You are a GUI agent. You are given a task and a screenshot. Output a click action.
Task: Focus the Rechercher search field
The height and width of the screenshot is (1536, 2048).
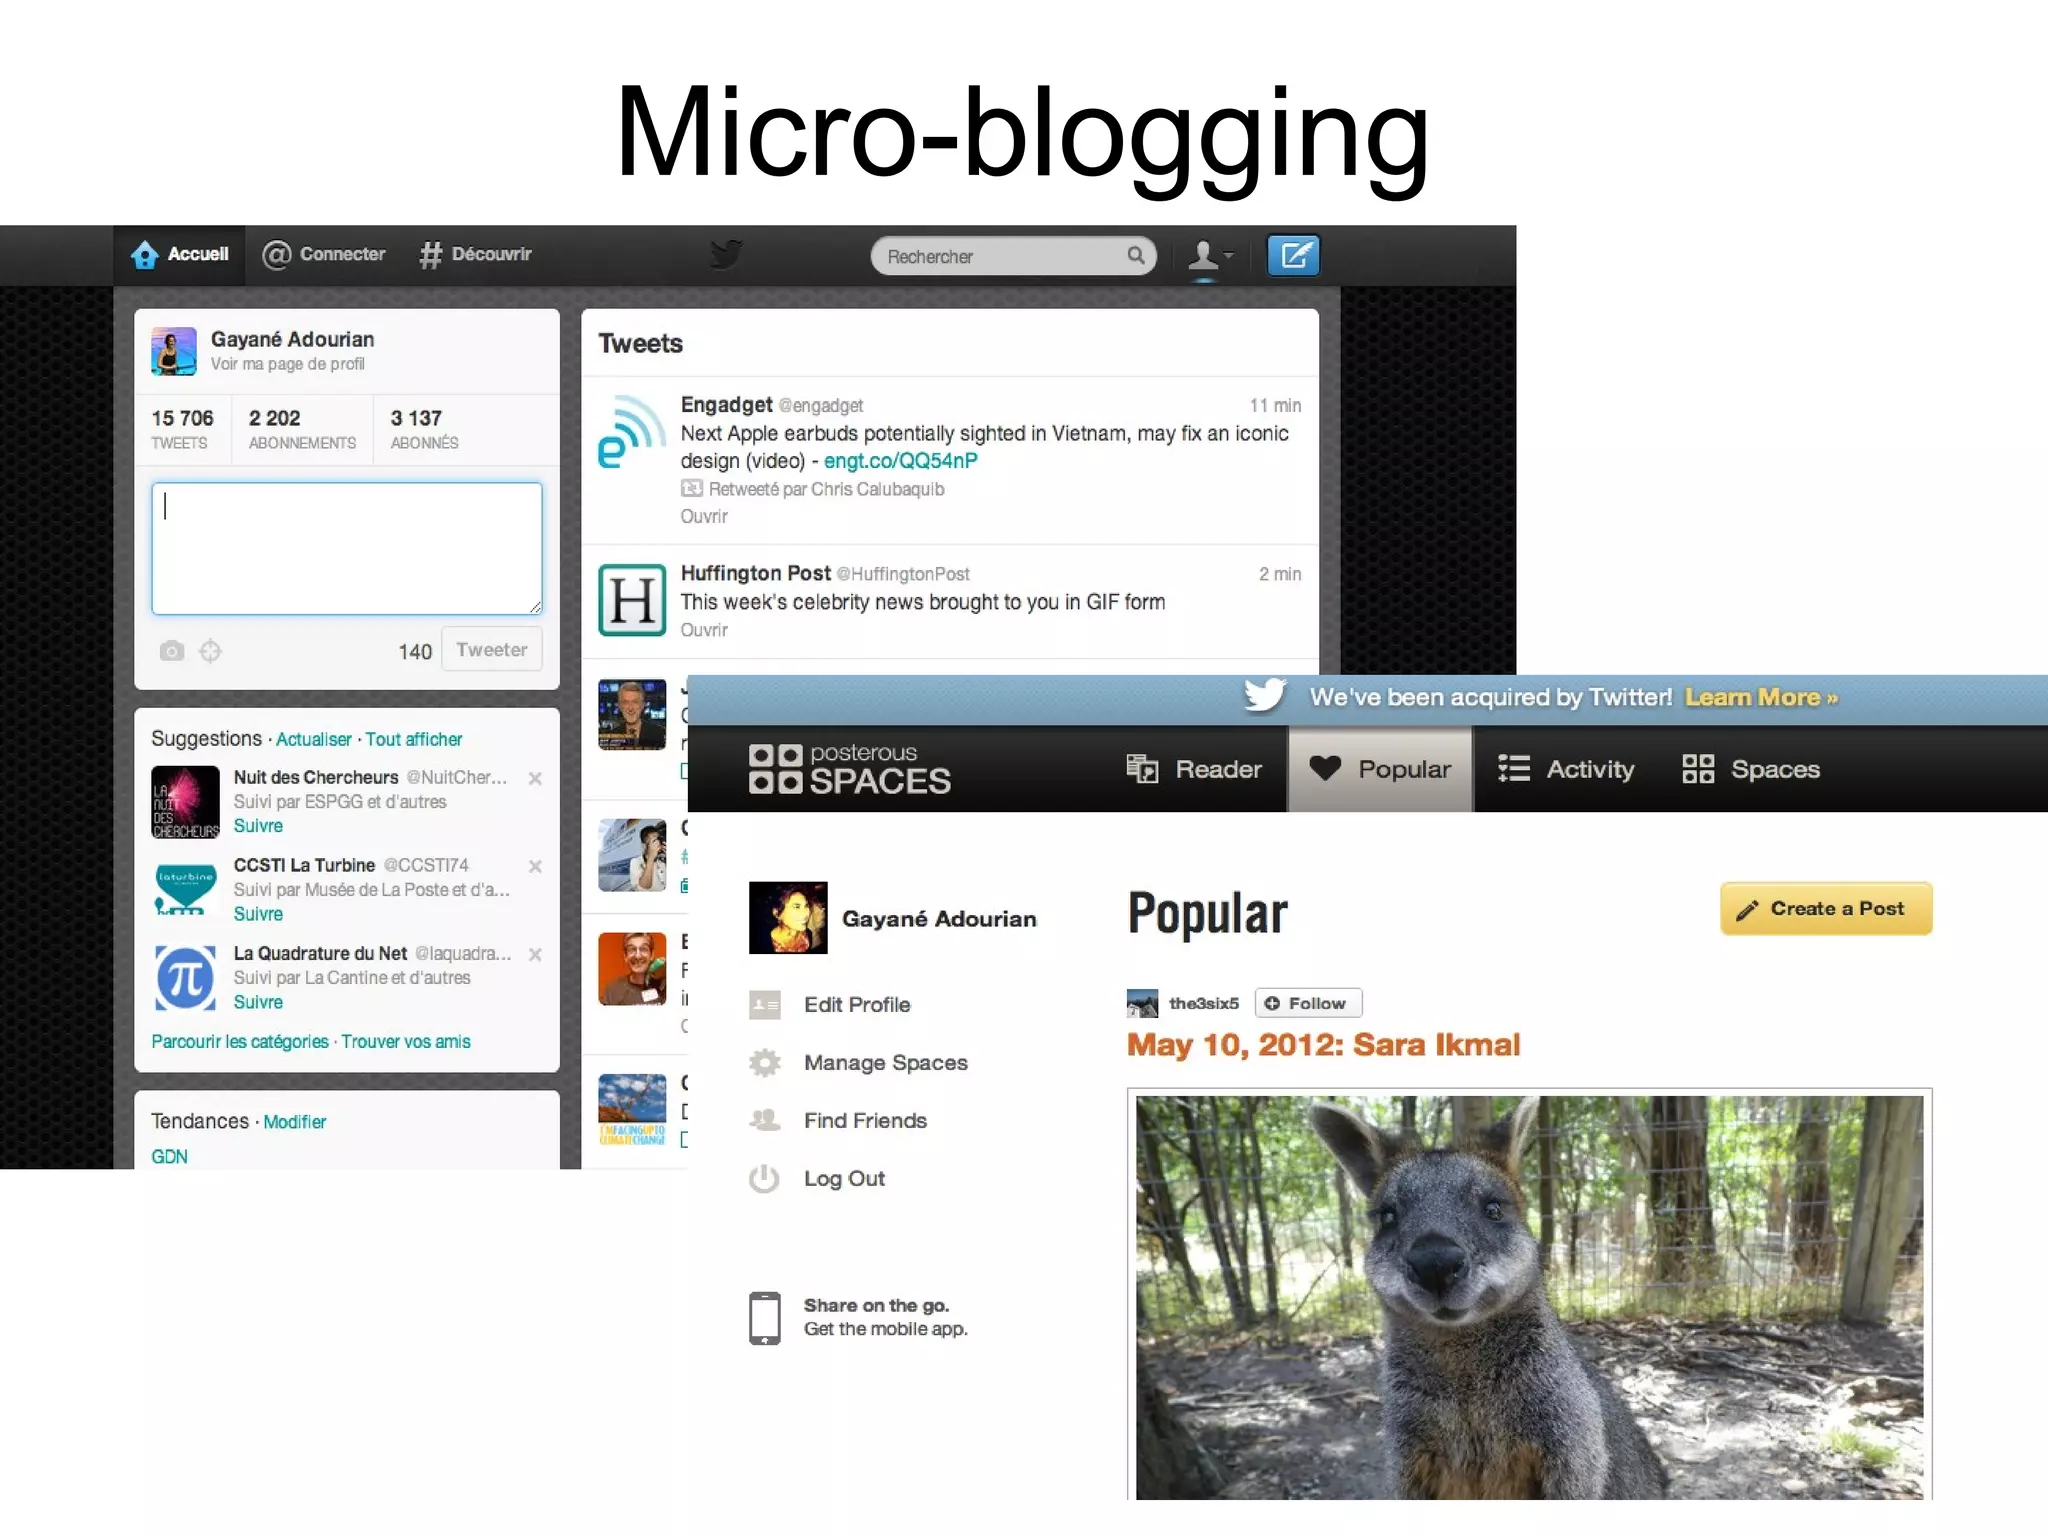click(x=1013, y=256)
